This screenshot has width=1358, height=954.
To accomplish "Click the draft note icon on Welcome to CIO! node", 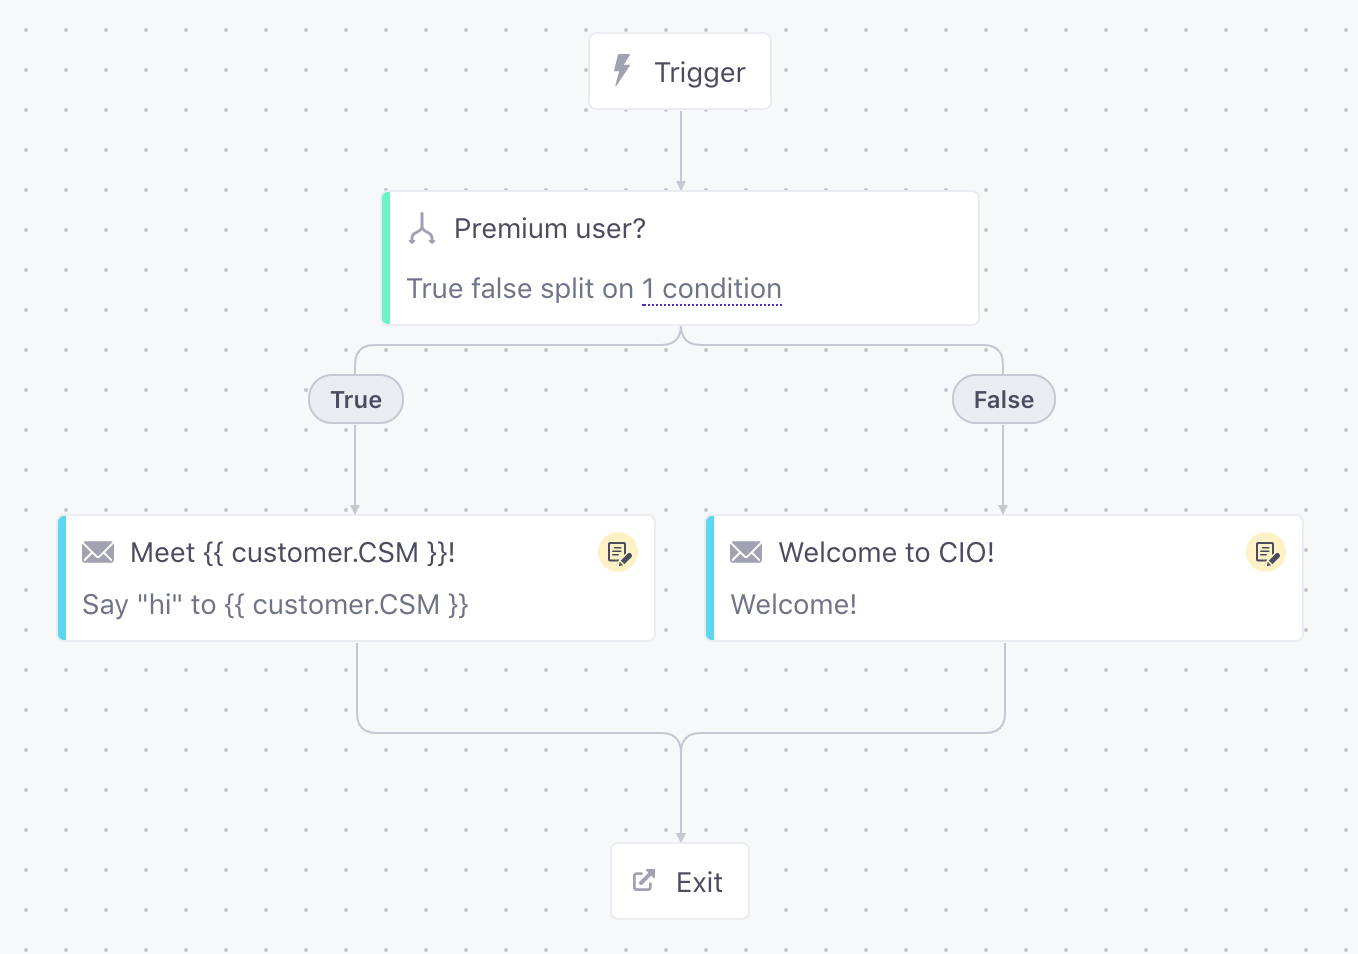I will [x=1265, y=552].
